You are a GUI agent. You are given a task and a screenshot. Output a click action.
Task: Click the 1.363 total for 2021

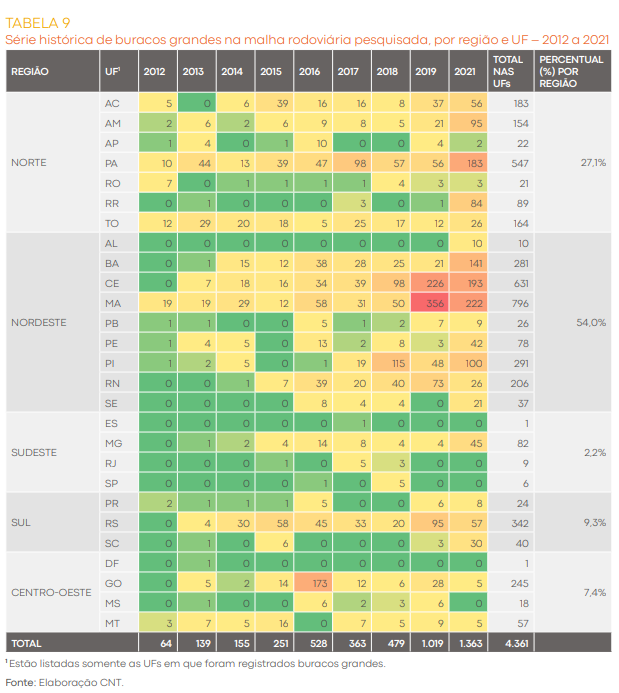click(465, 642)
